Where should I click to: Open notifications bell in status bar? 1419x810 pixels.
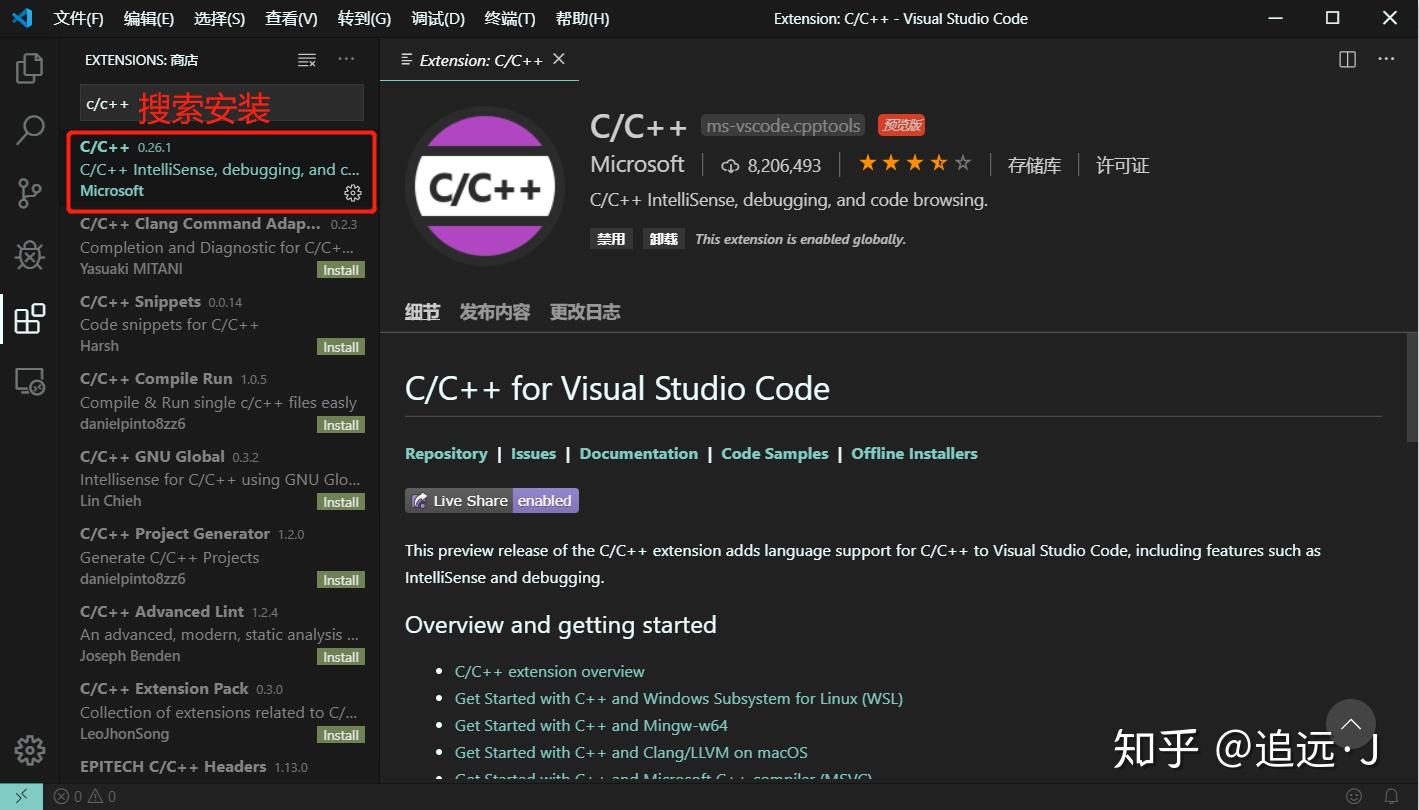[1391, 797]
